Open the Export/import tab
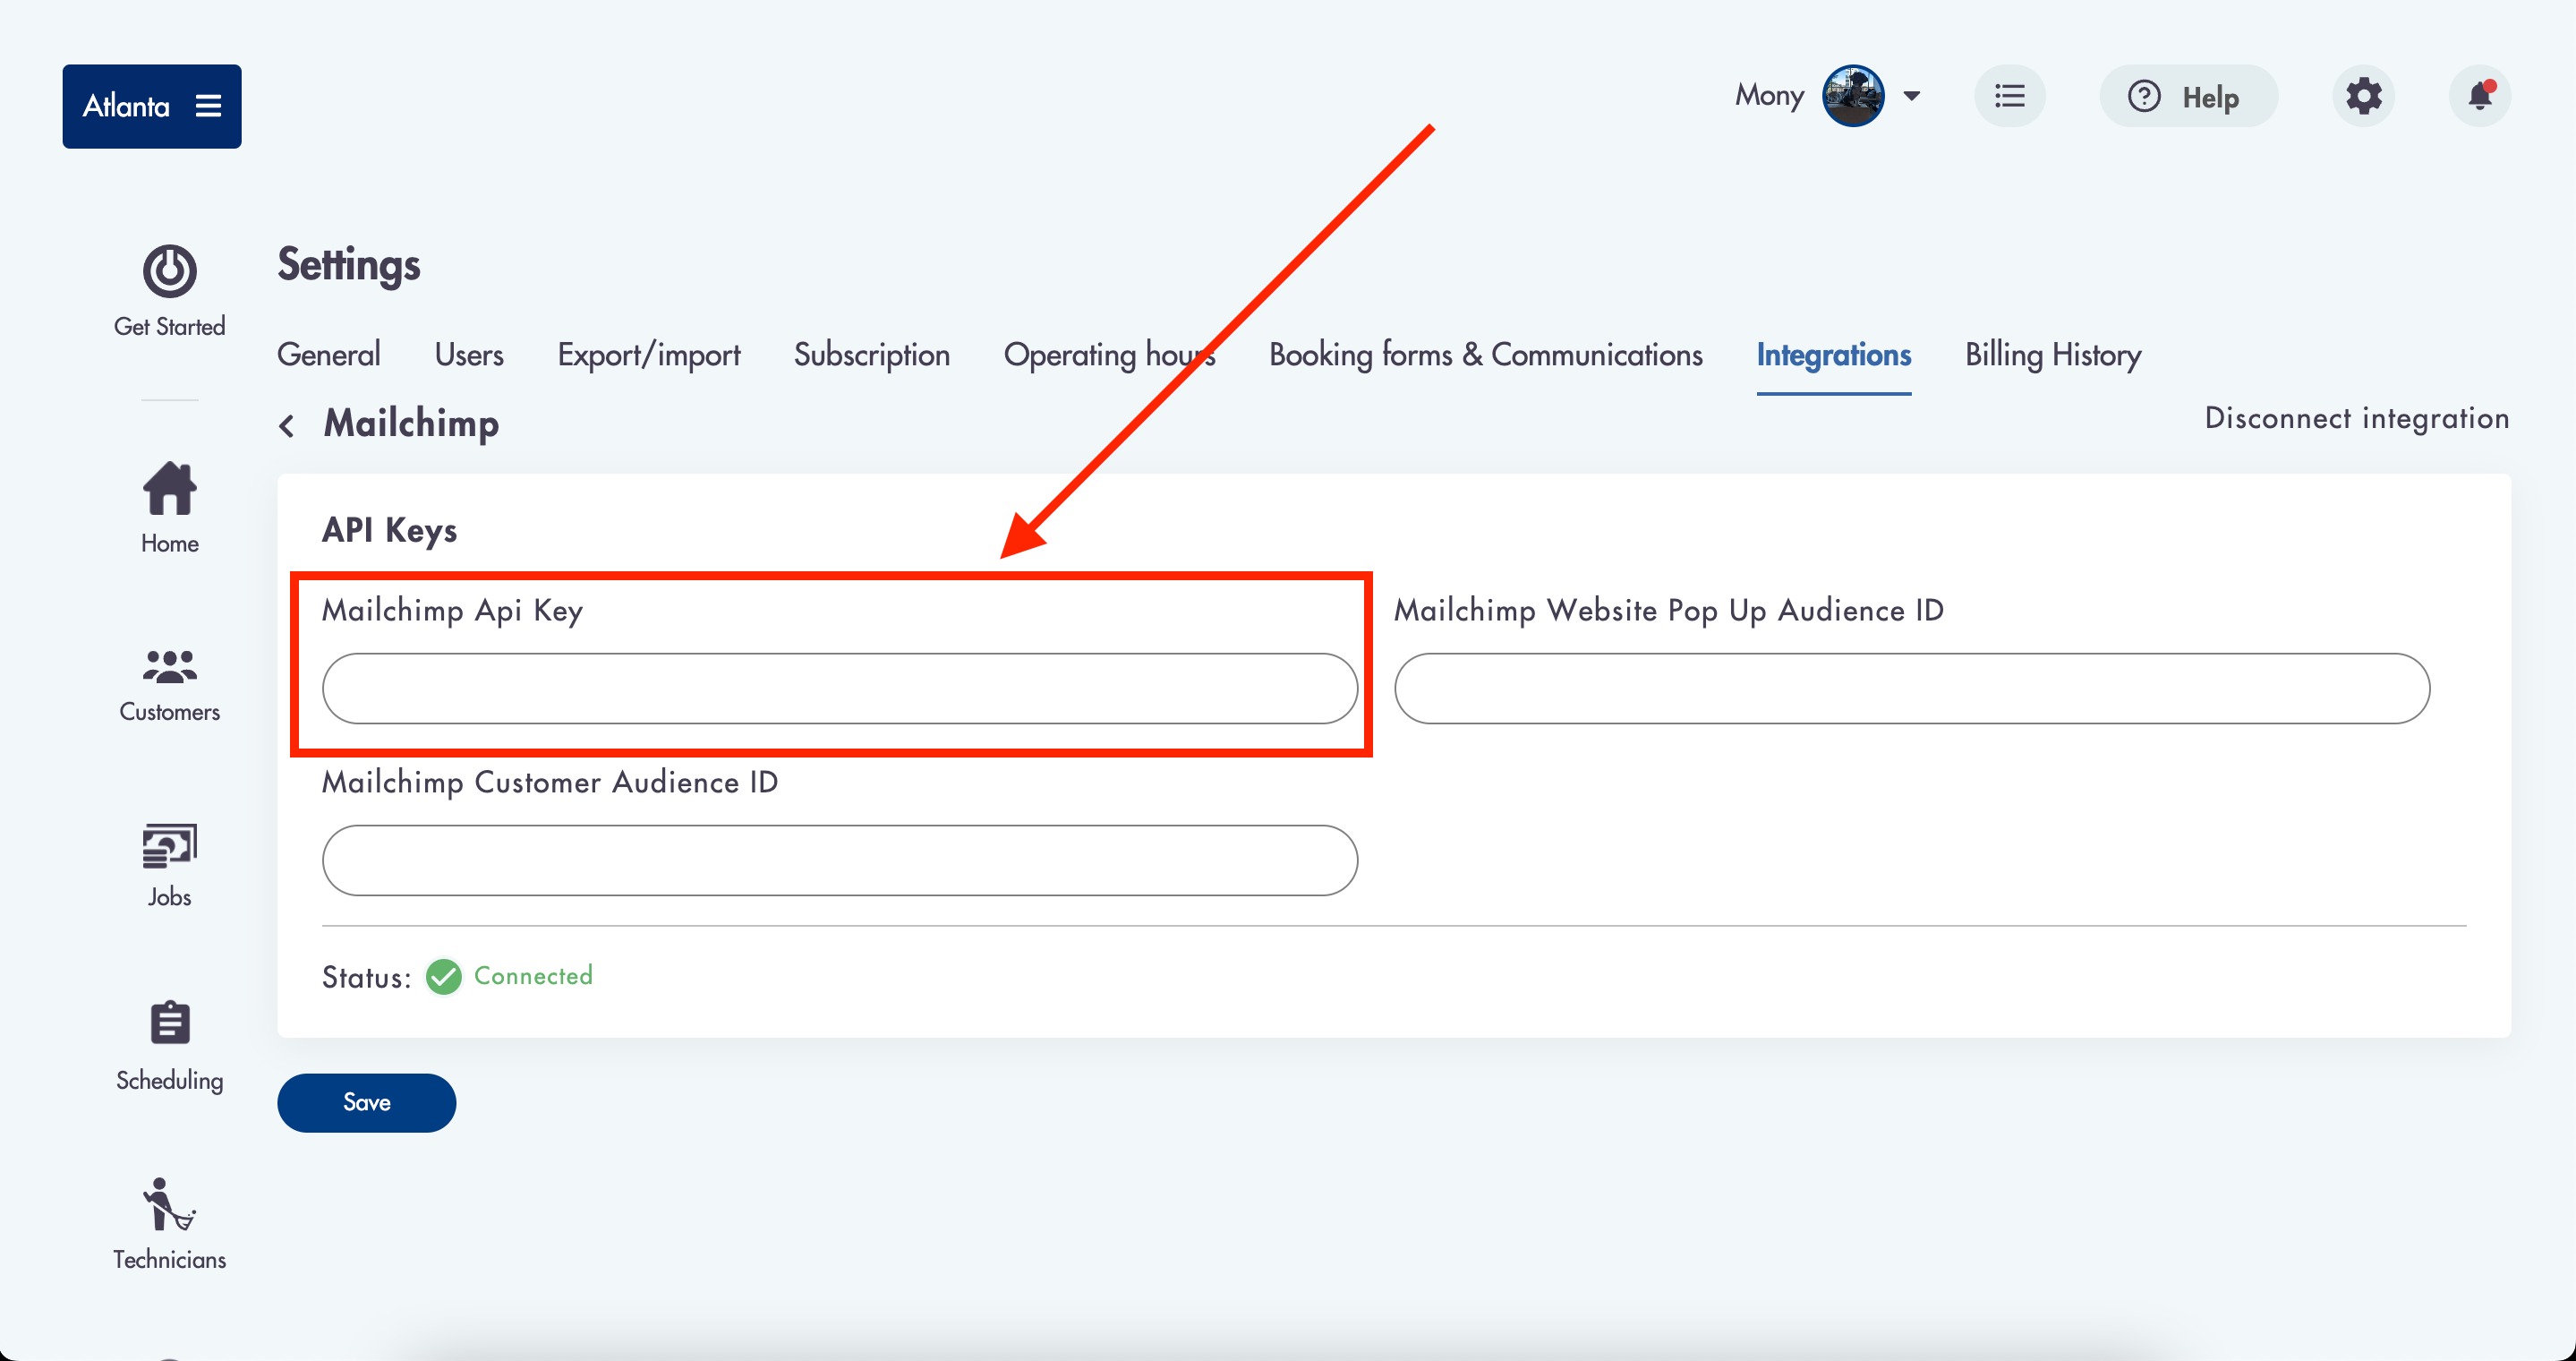This screenshot has width=2576, height=1361. tap(649, 355)
